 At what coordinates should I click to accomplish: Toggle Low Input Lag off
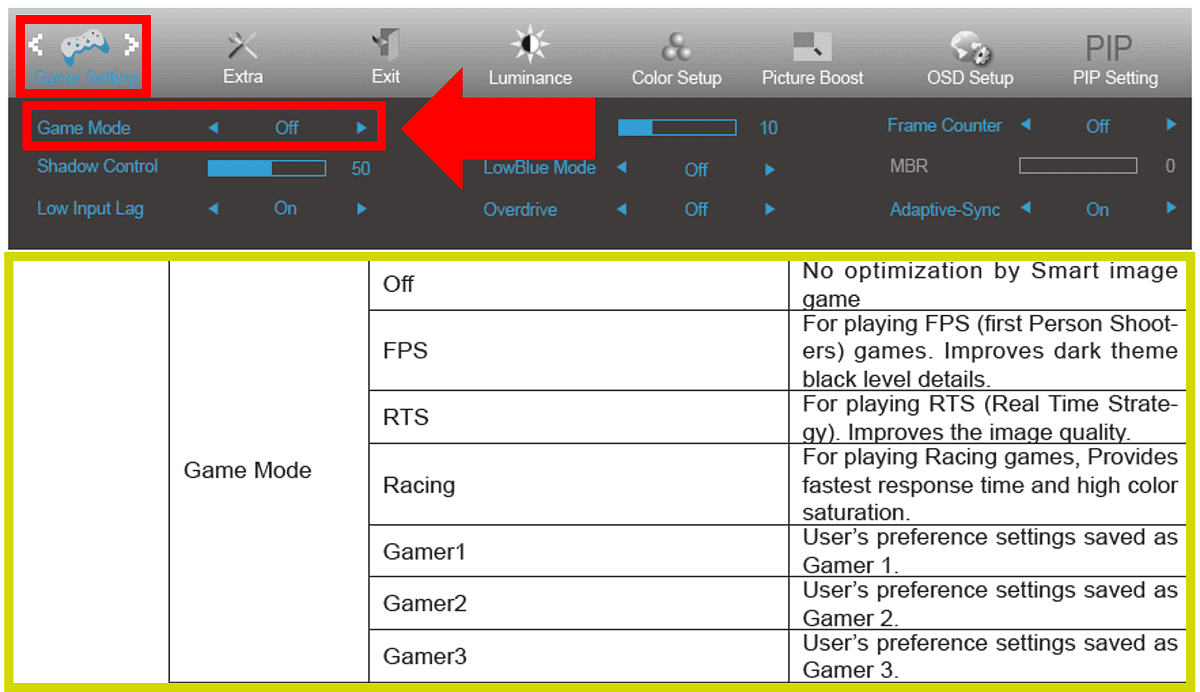pos(213,208)
